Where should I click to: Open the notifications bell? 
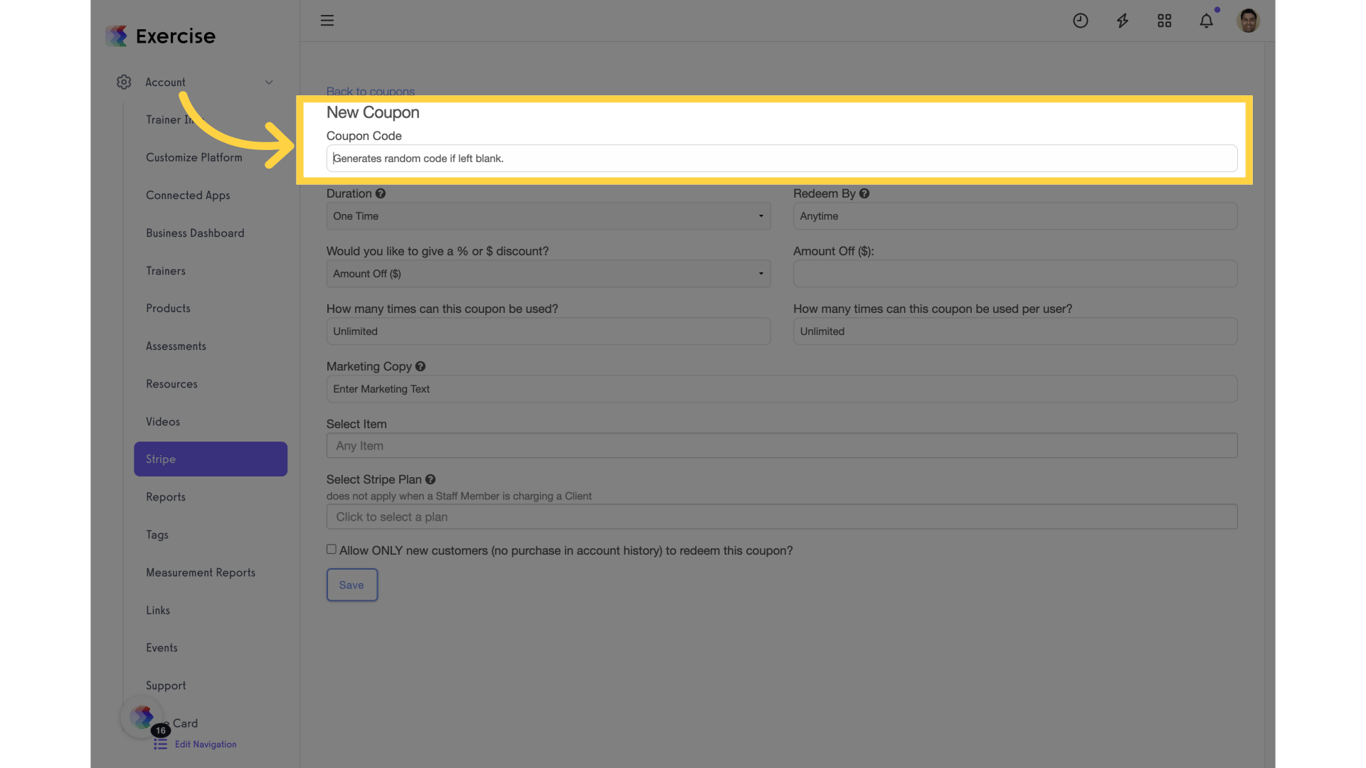point(1206,20)
